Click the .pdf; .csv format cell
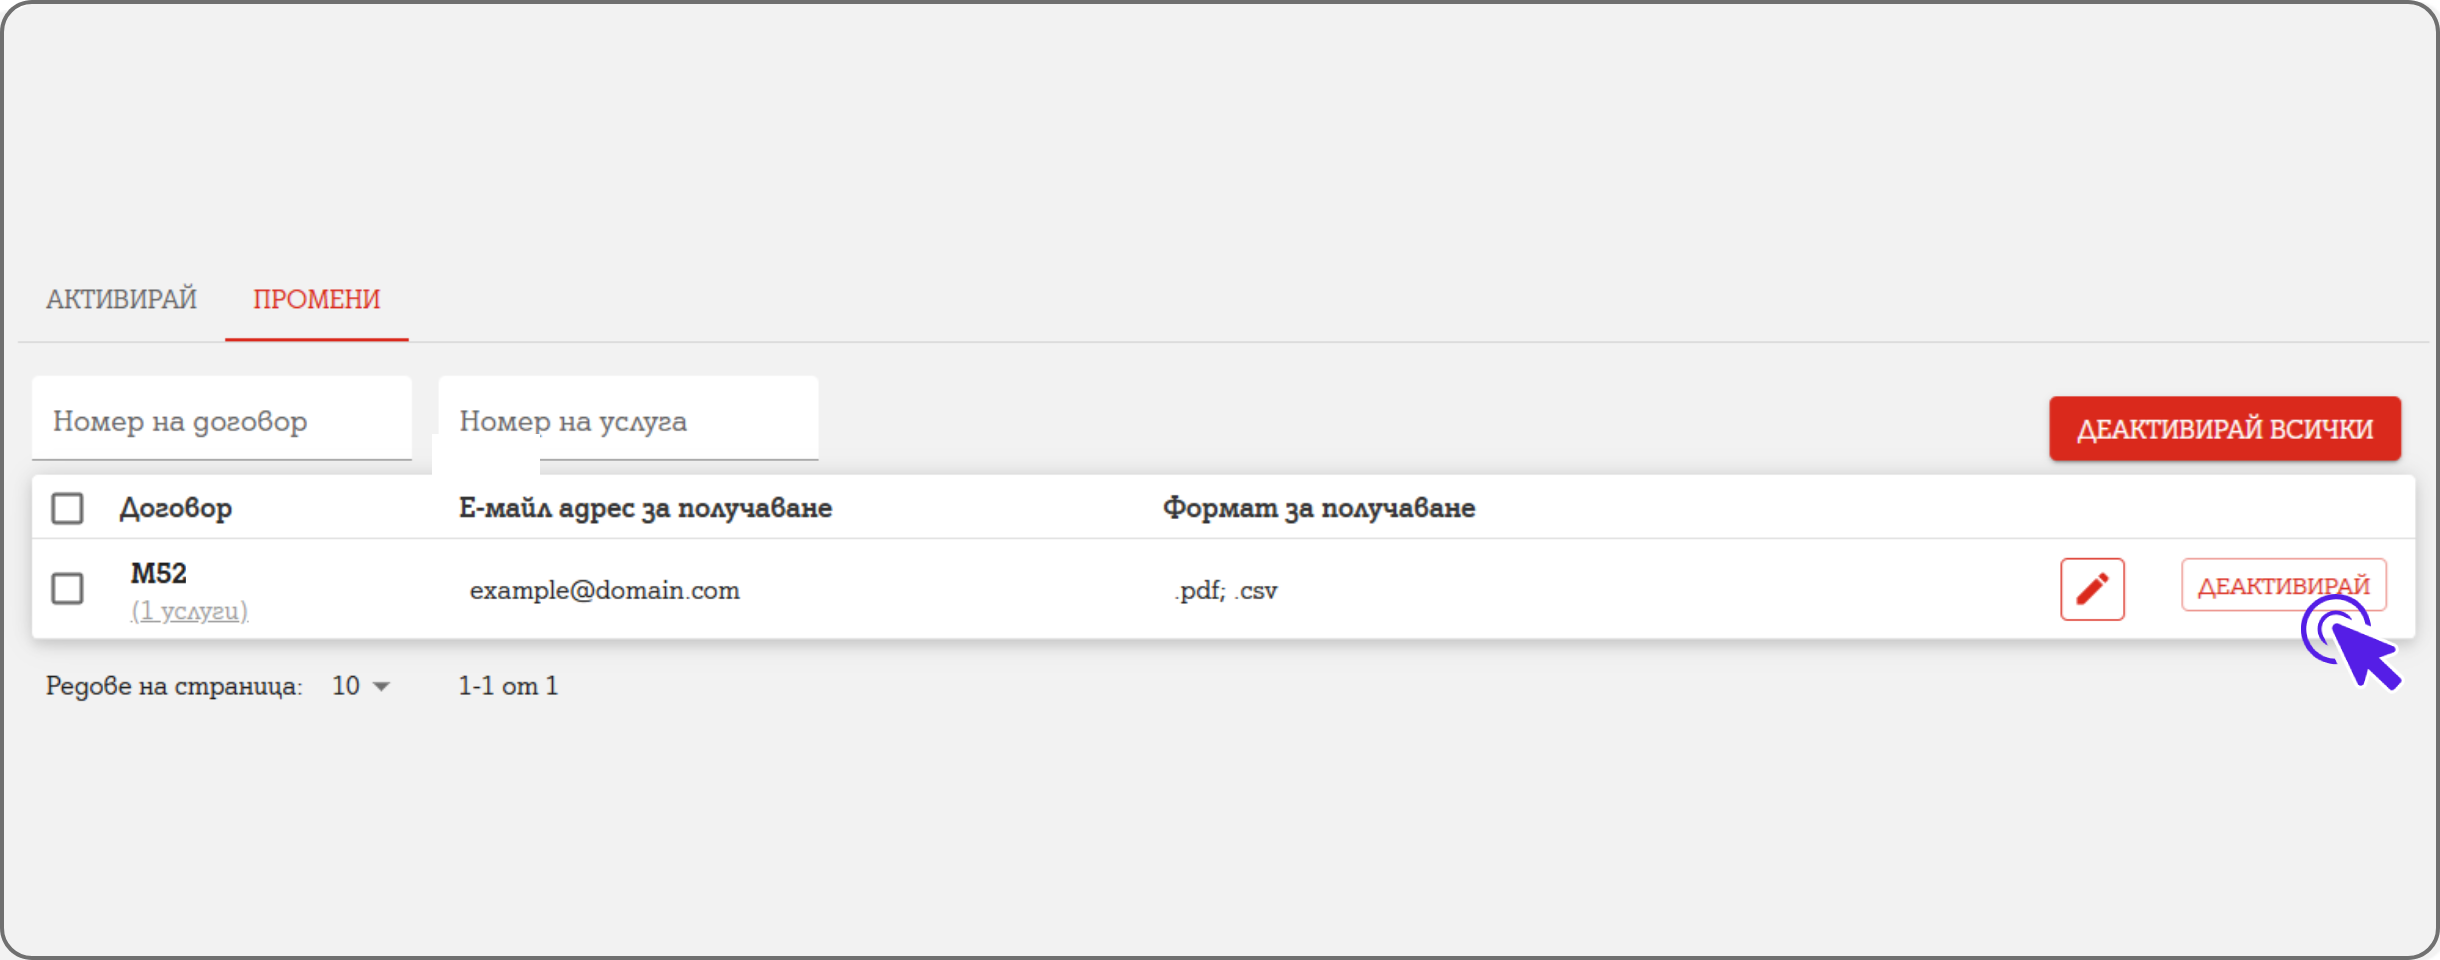 coord(1225,590)
